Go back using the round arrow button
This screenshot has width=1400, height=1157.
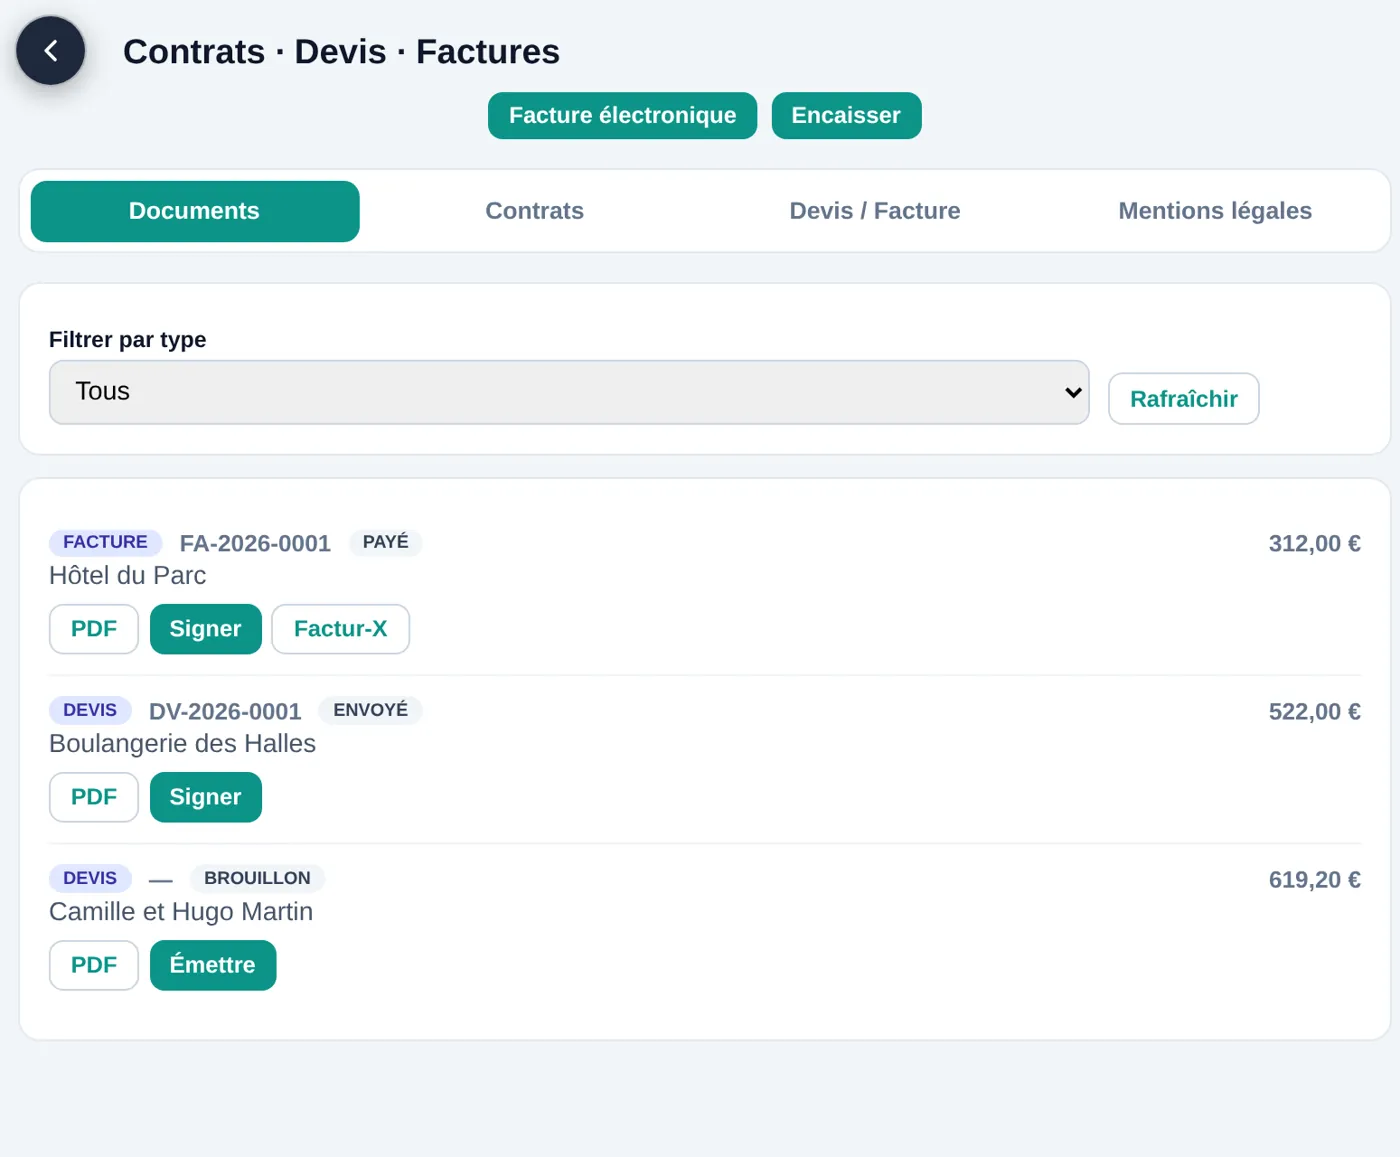click(50, 50)
